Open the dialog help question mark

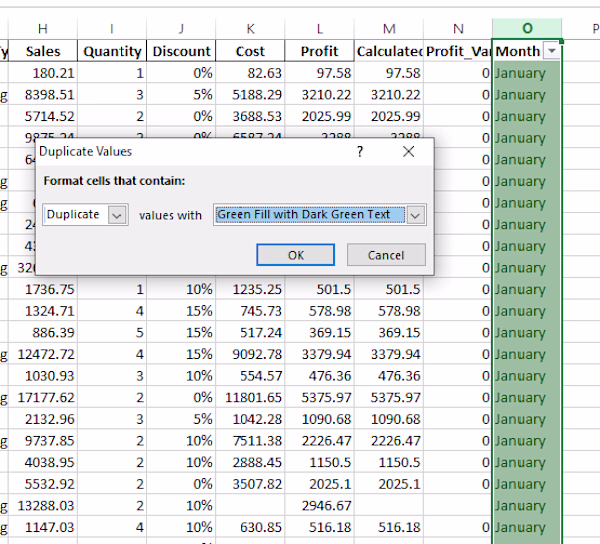click(360, 151)
